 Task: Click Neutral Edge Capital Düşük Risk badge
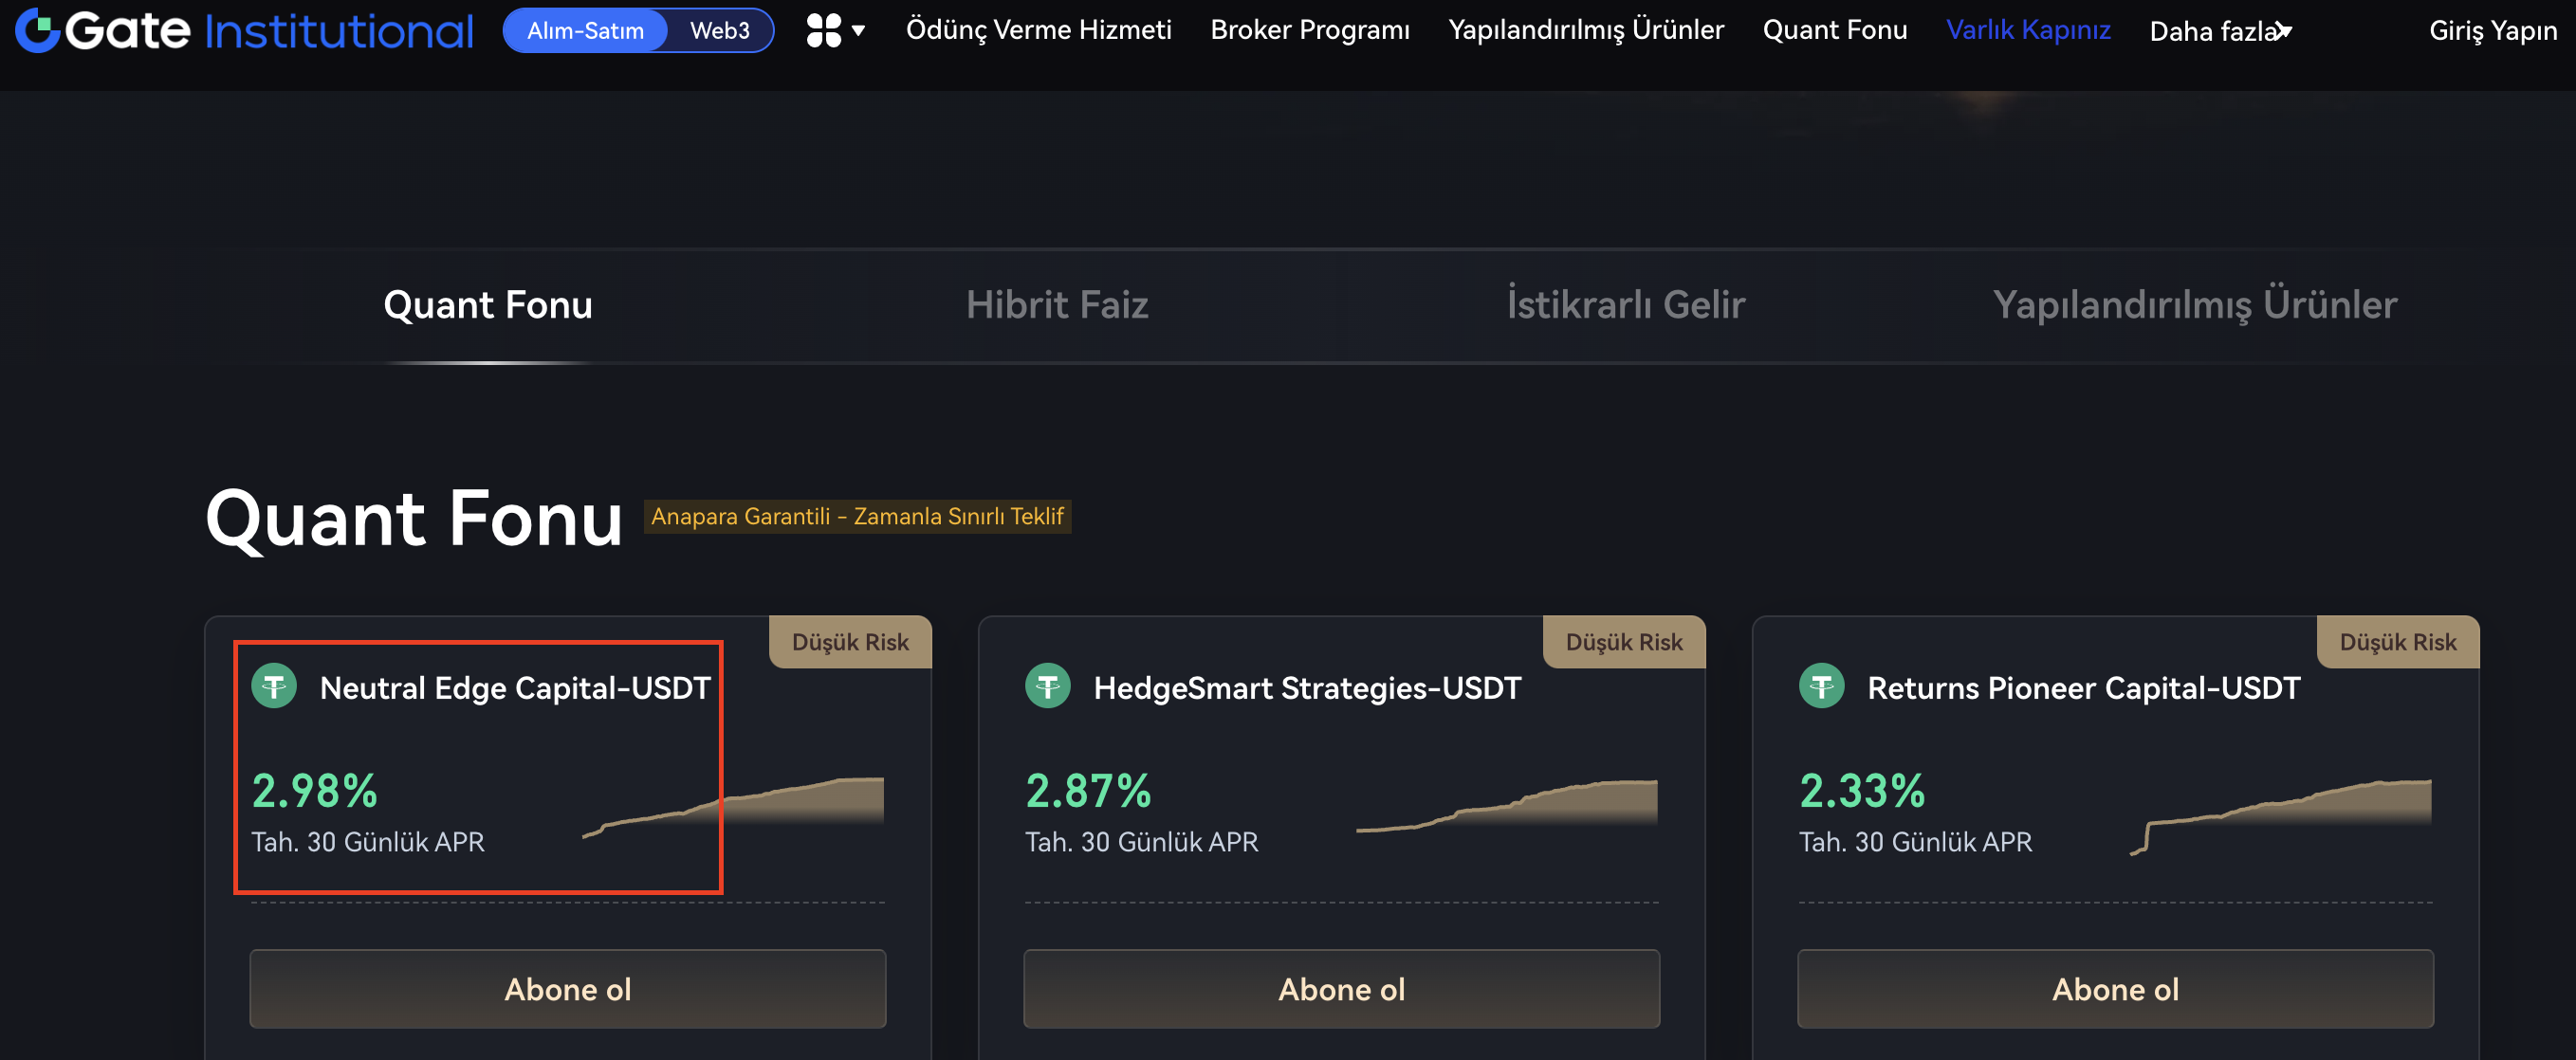click(x=850, y=642)
